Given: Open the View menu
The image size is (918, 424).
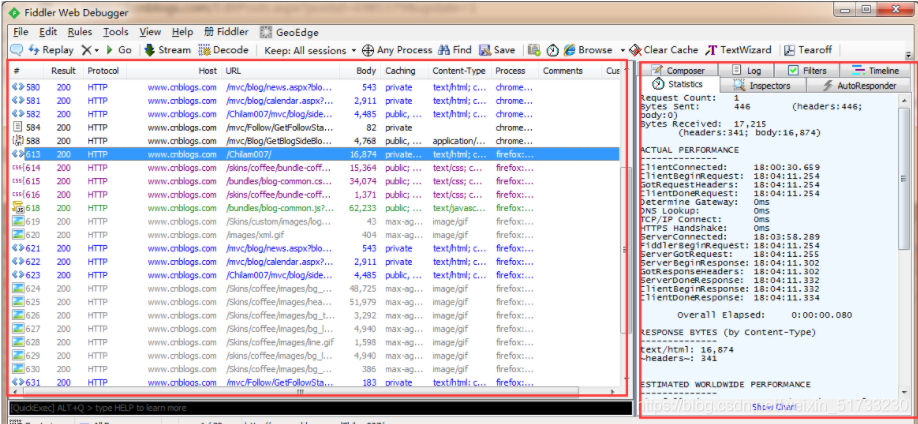Looking at the screenshot, I should click(x=150, y=32).
